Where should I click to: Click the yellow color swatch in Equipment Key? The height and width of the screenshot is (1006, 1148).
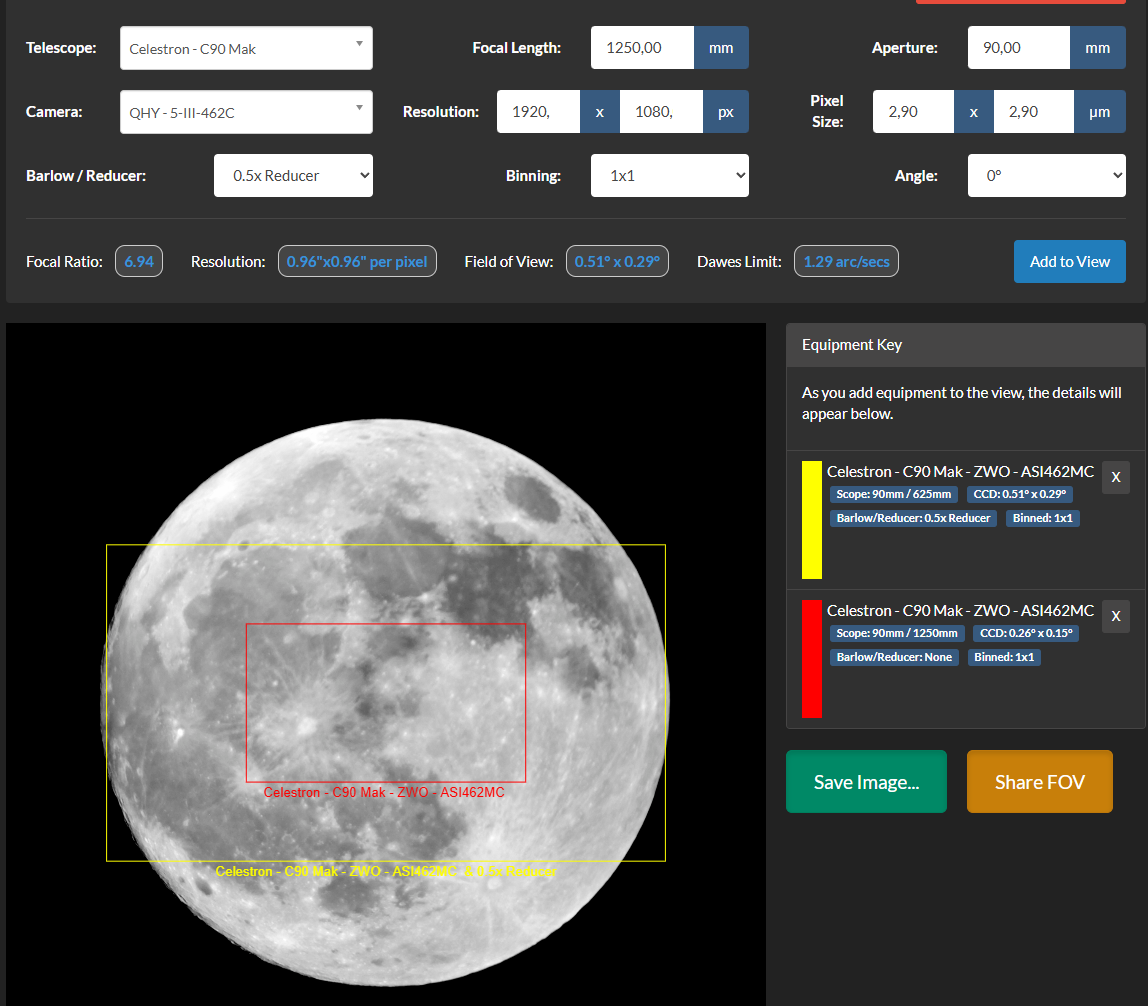812,520
